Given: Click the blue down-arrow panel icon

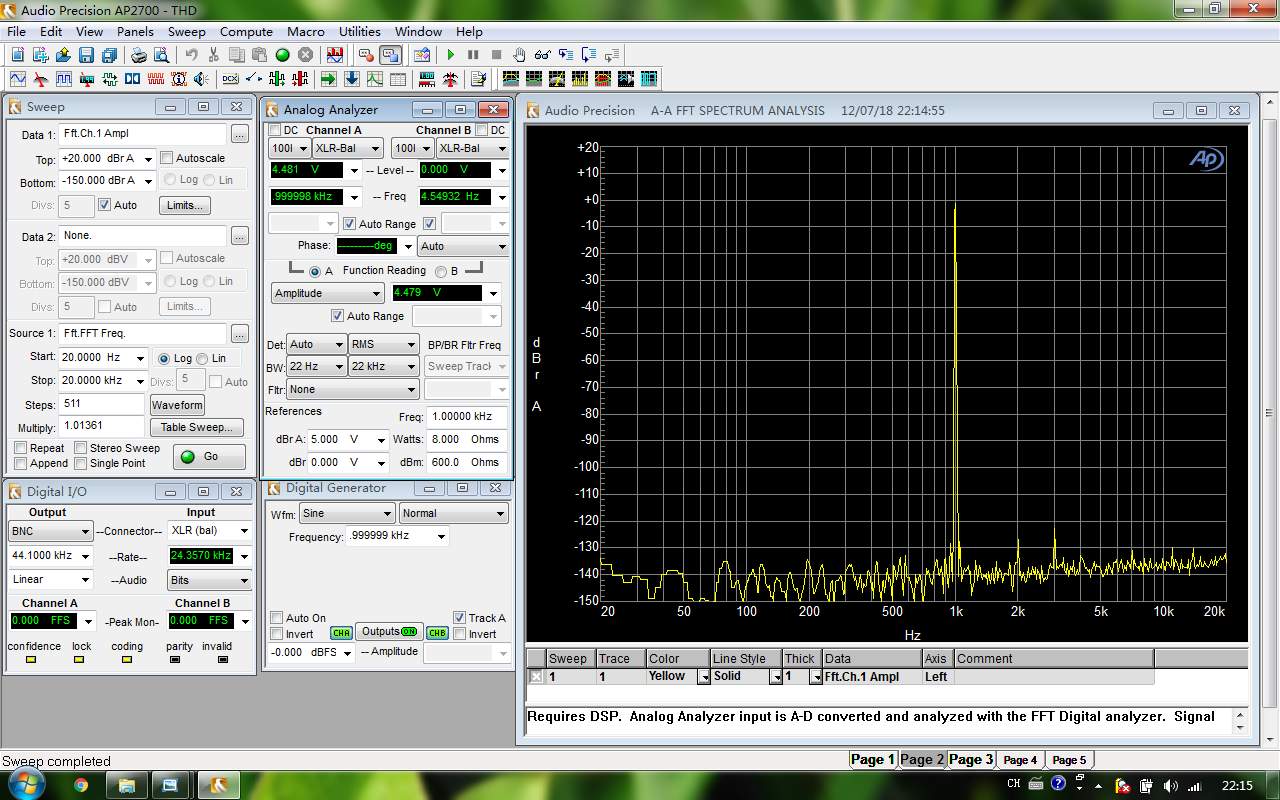Looking at the screenshot, I should click(x=352, y=79).
